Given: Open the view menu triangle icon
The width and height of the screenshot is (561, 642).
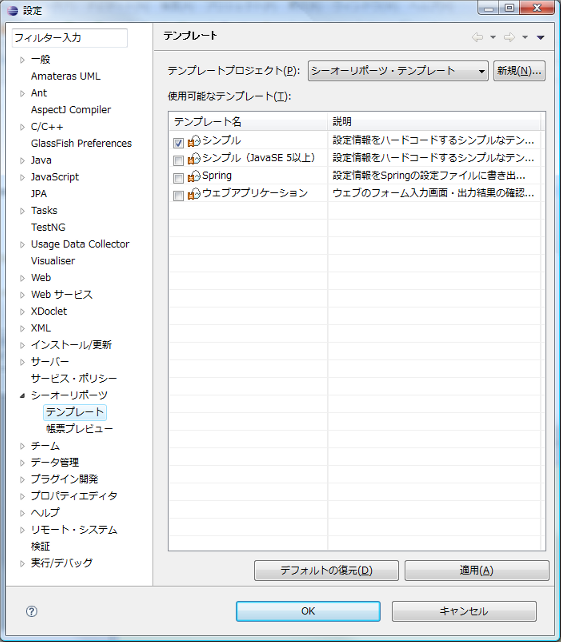Looking at the screenshot, I should (x=541, y=37).
